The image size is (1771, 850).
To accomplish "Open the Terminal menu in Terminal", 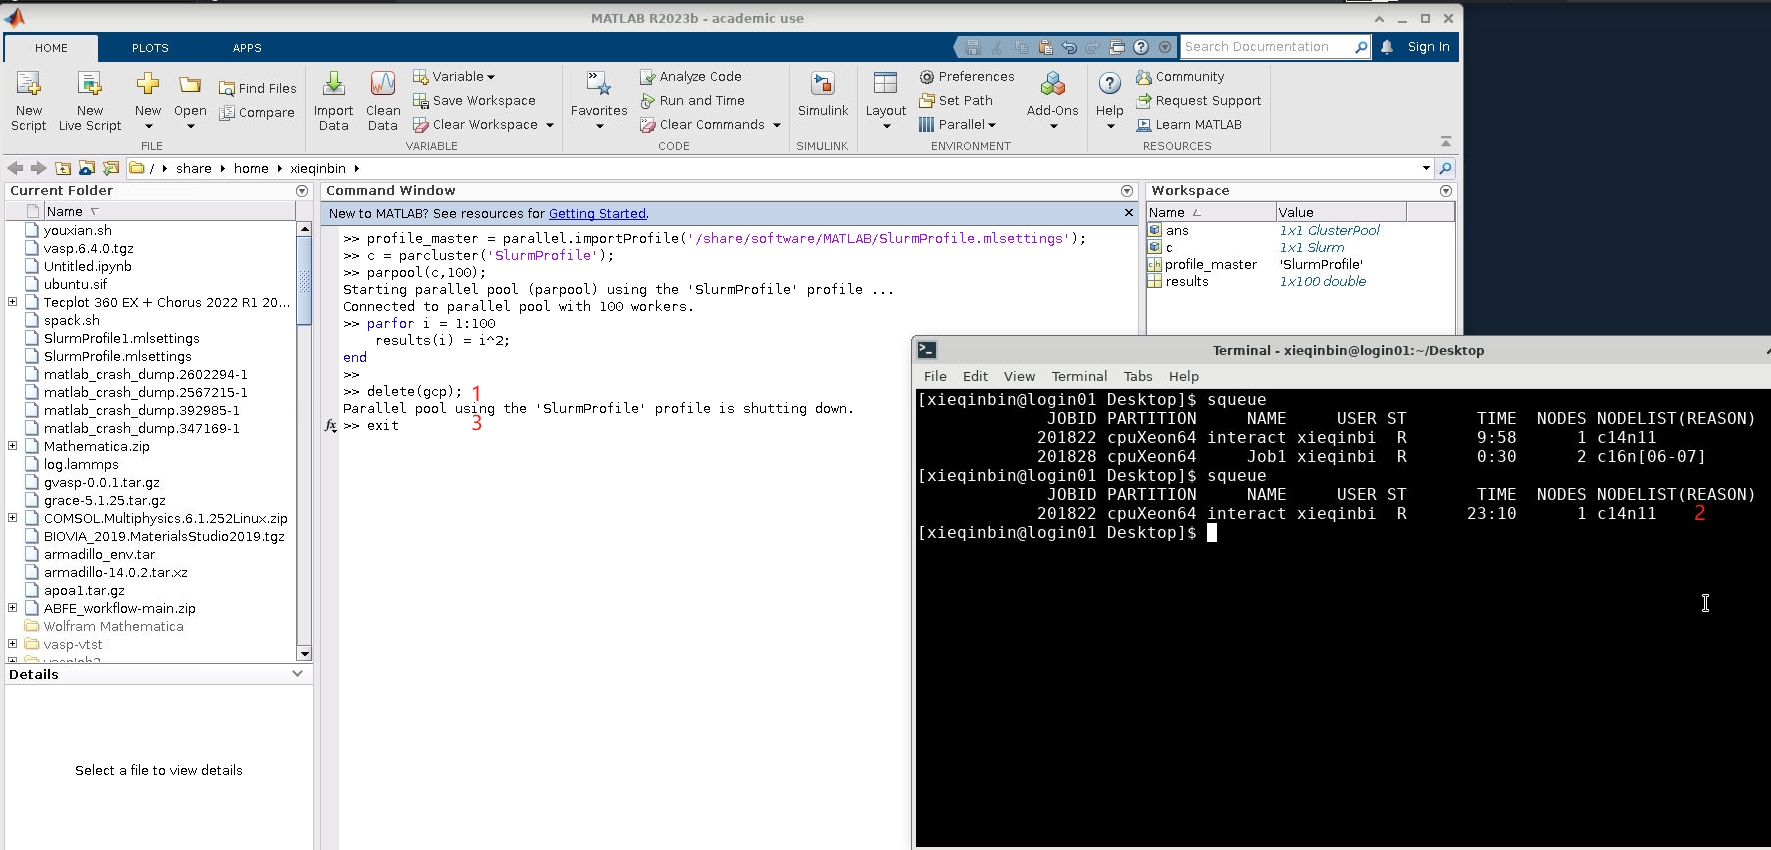I will pos(1079,376).
